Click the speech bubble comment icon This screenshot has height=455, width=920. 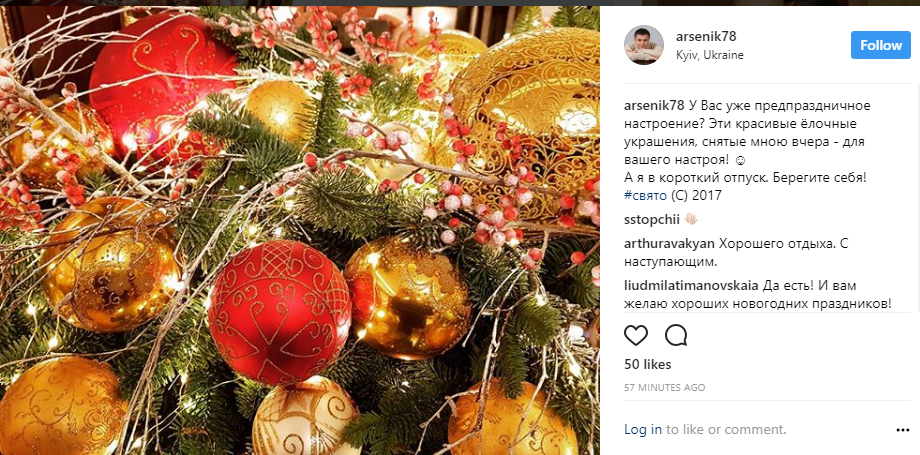(x=676, y=335)
